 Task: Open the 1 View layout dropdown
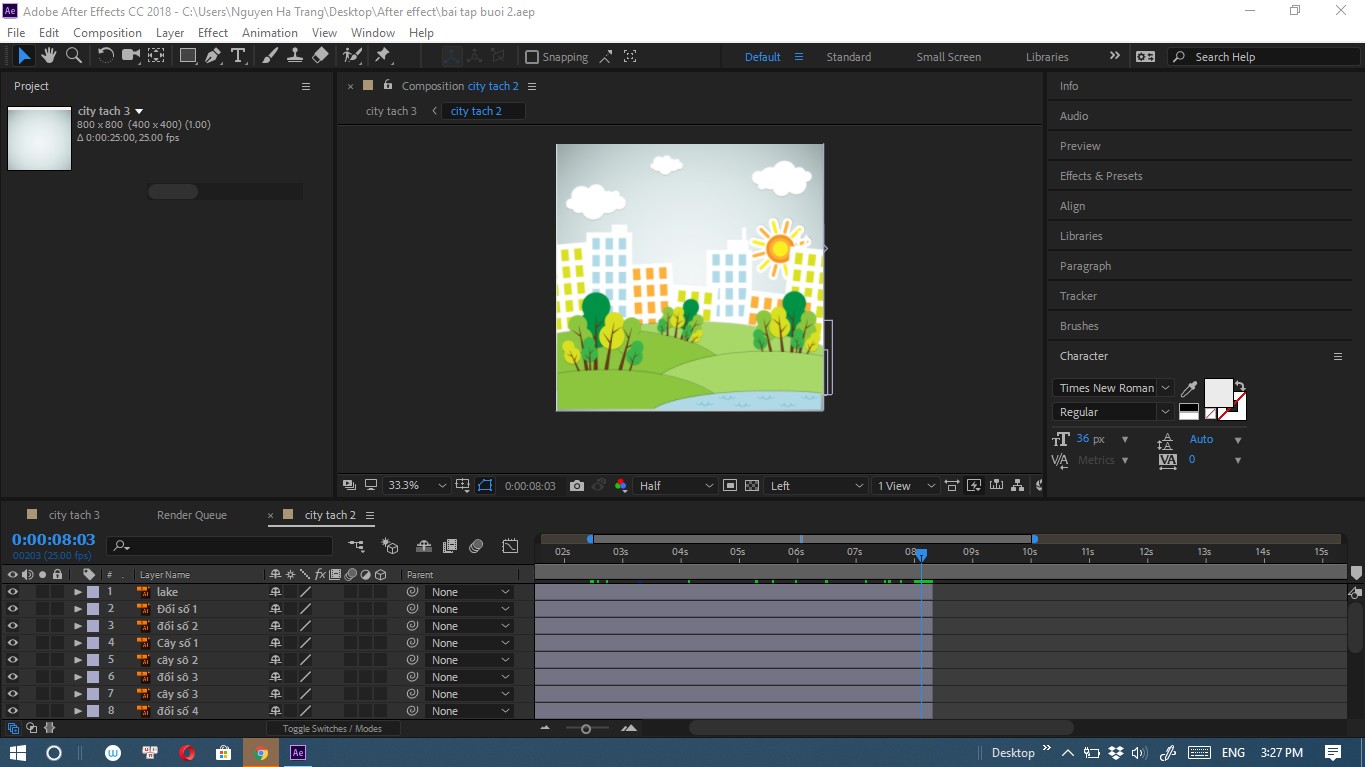pos(904,486)
